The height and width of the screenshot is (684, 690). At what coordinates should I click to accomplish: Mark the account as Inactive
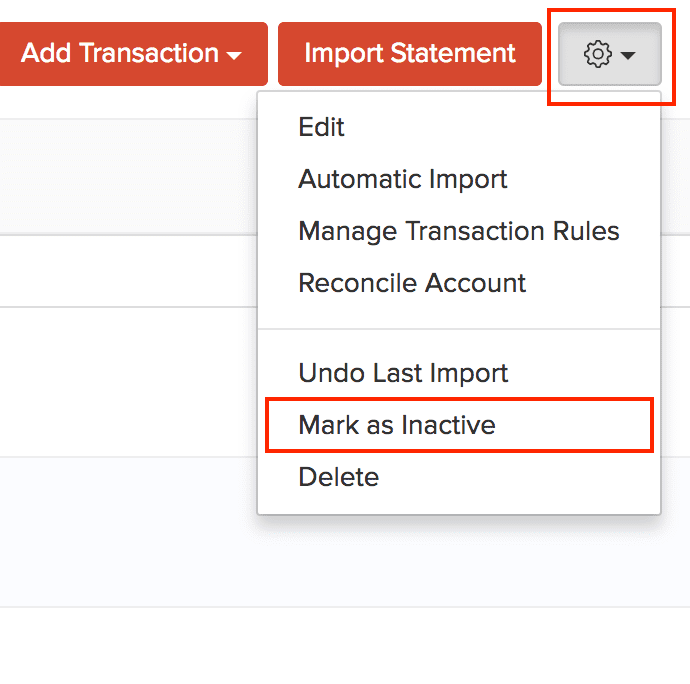[397, 425]
